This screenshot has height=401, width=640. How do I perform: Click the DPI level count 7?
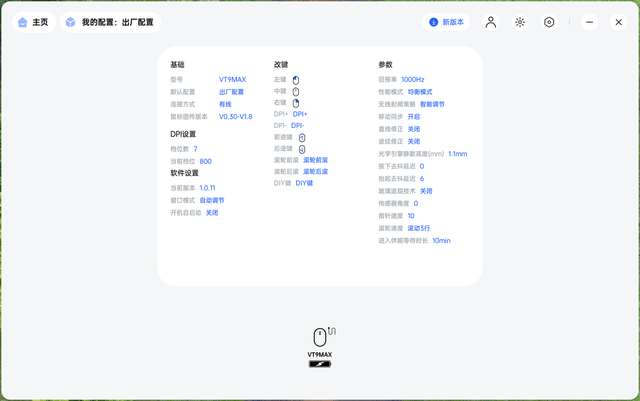(x=196, y=149)
